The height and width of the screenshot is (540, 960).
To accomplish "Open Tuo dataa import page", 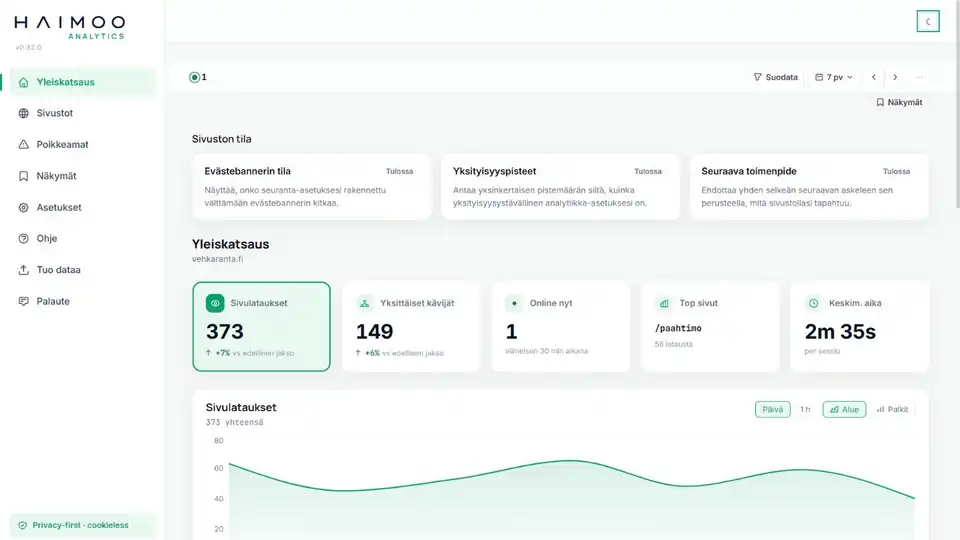I will click(83, 270).
